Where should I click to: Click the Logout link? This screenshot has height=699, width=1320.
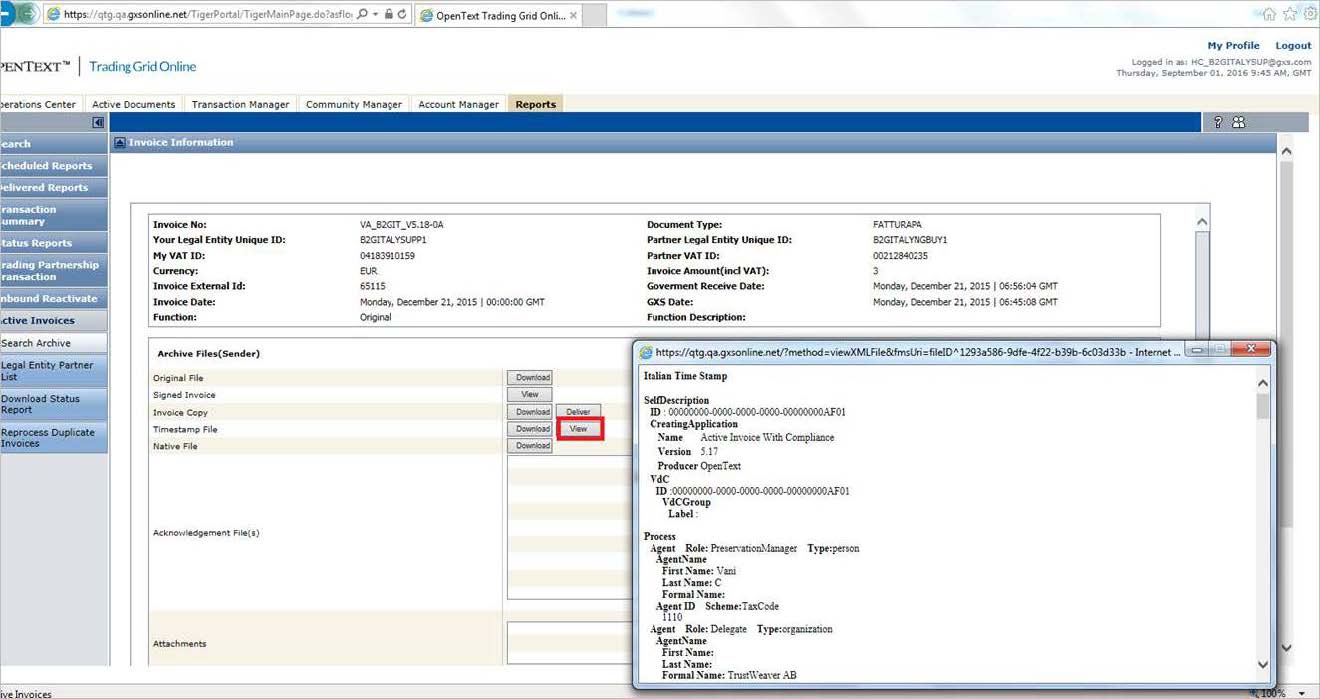click(x=1293, y=46)
